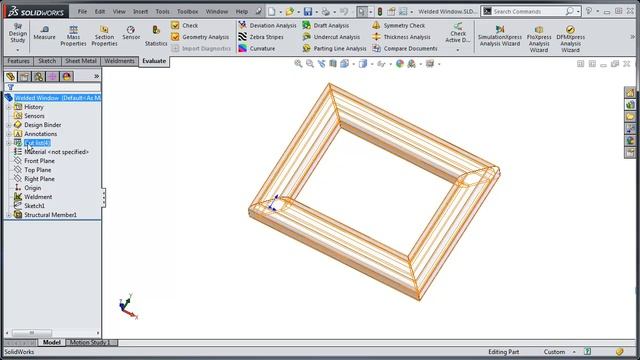The image size is (640, 360).
Task: Select the Weldment feature
Action: (x=38, y=197)
